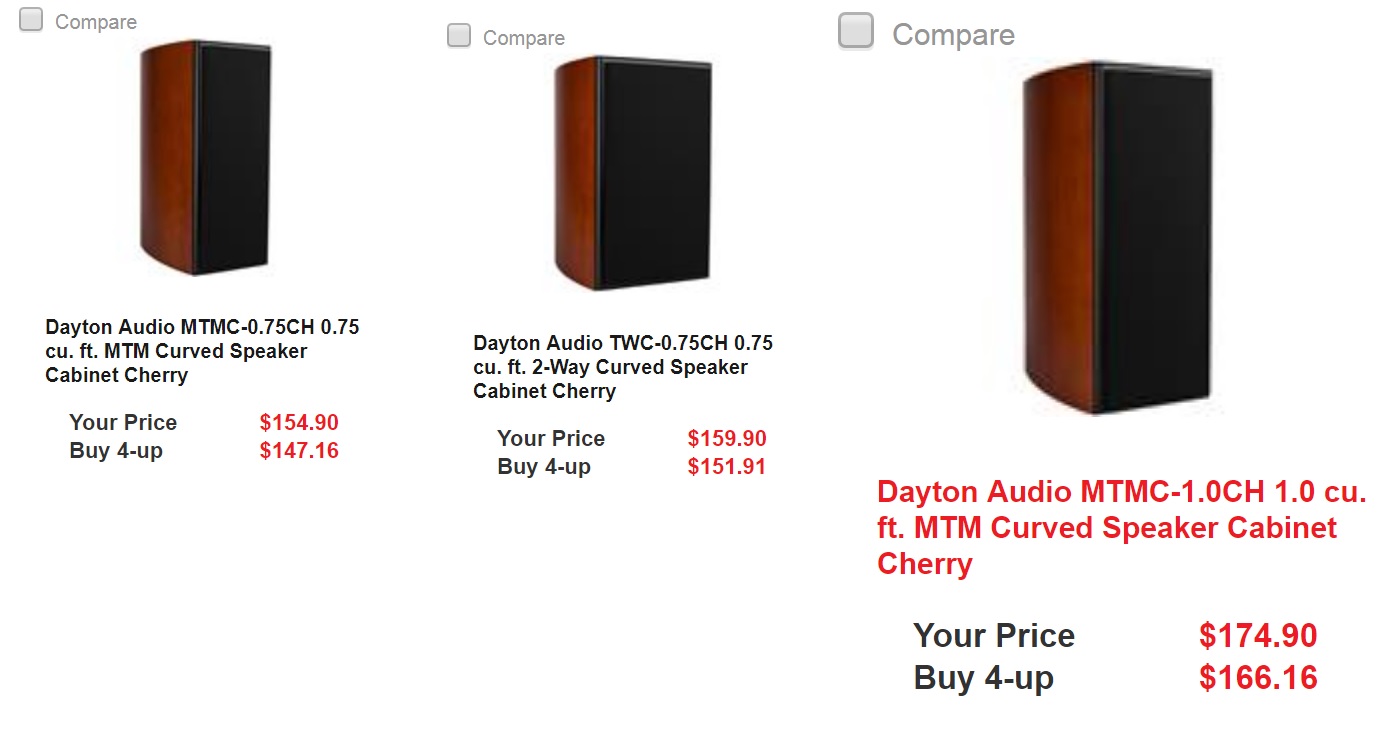Select the $174.90 price

[1258, 636]
